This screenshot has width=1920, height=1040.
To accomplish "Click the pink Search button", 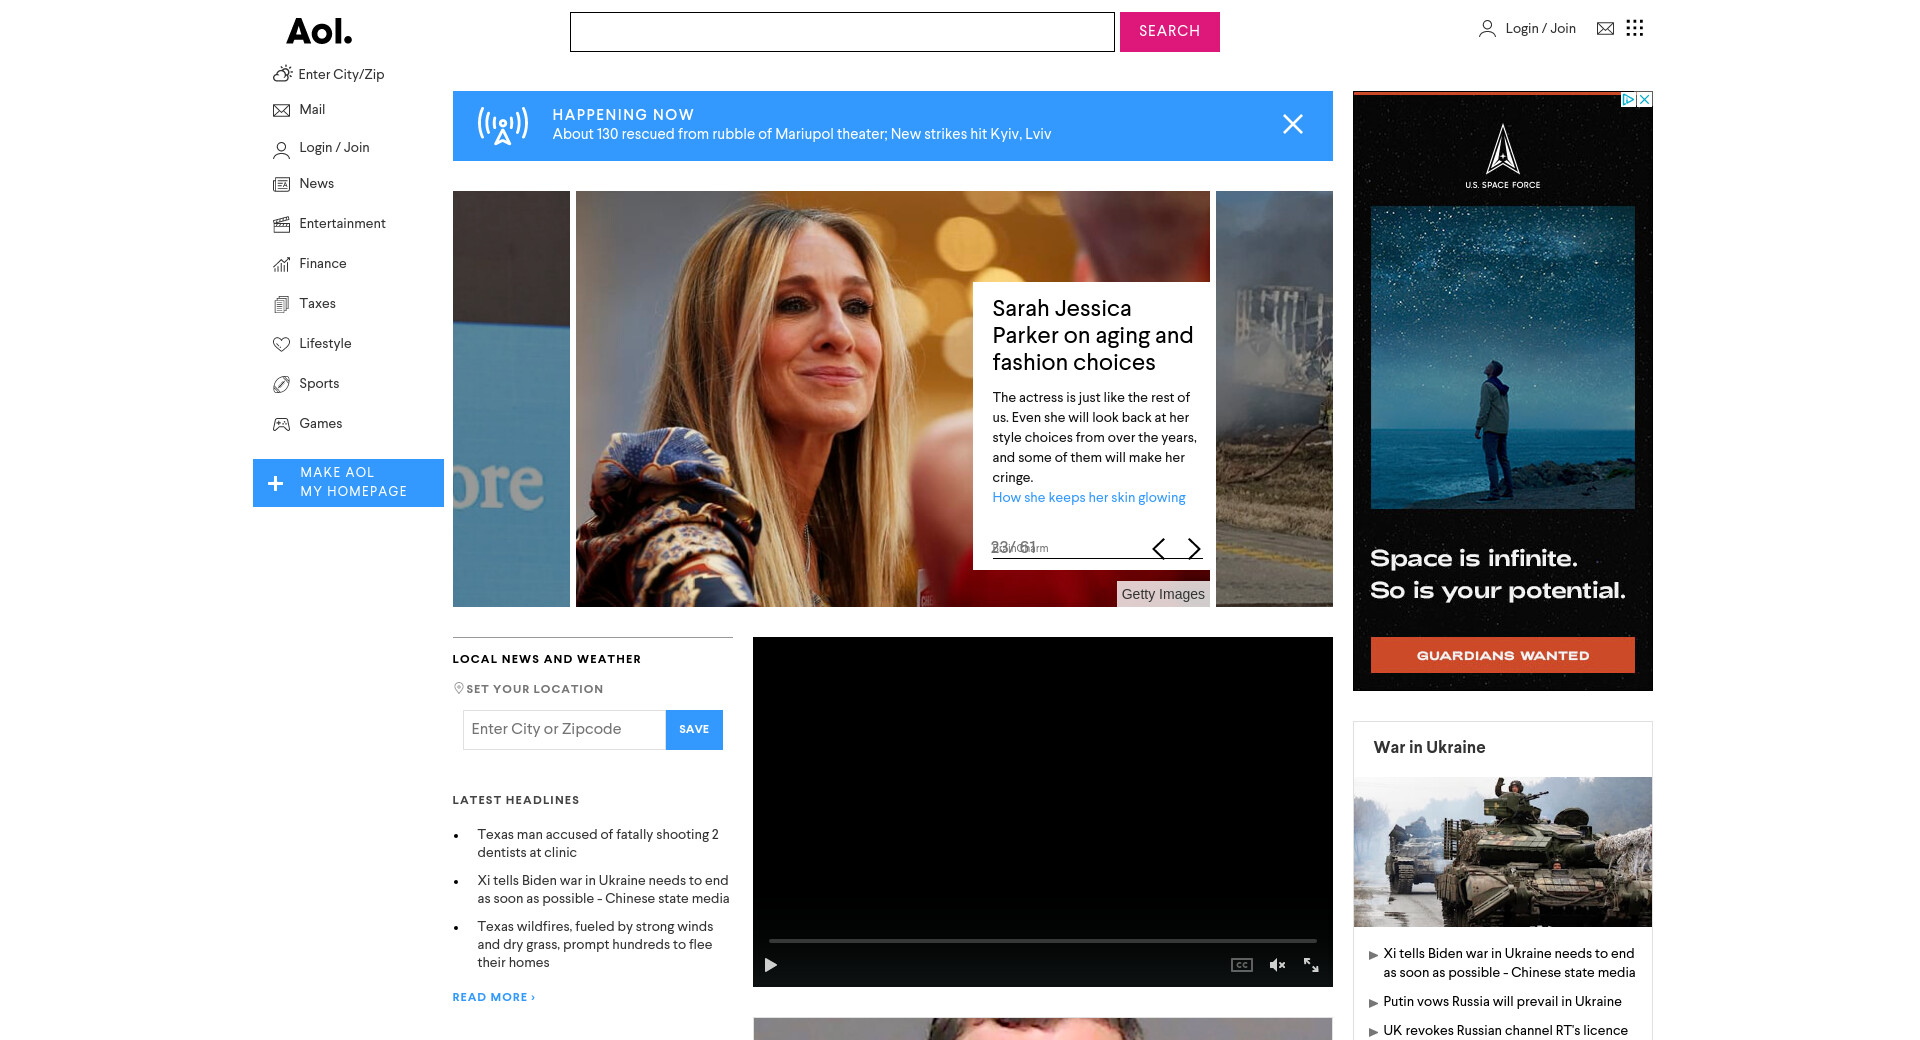I will coord(1169,32).
